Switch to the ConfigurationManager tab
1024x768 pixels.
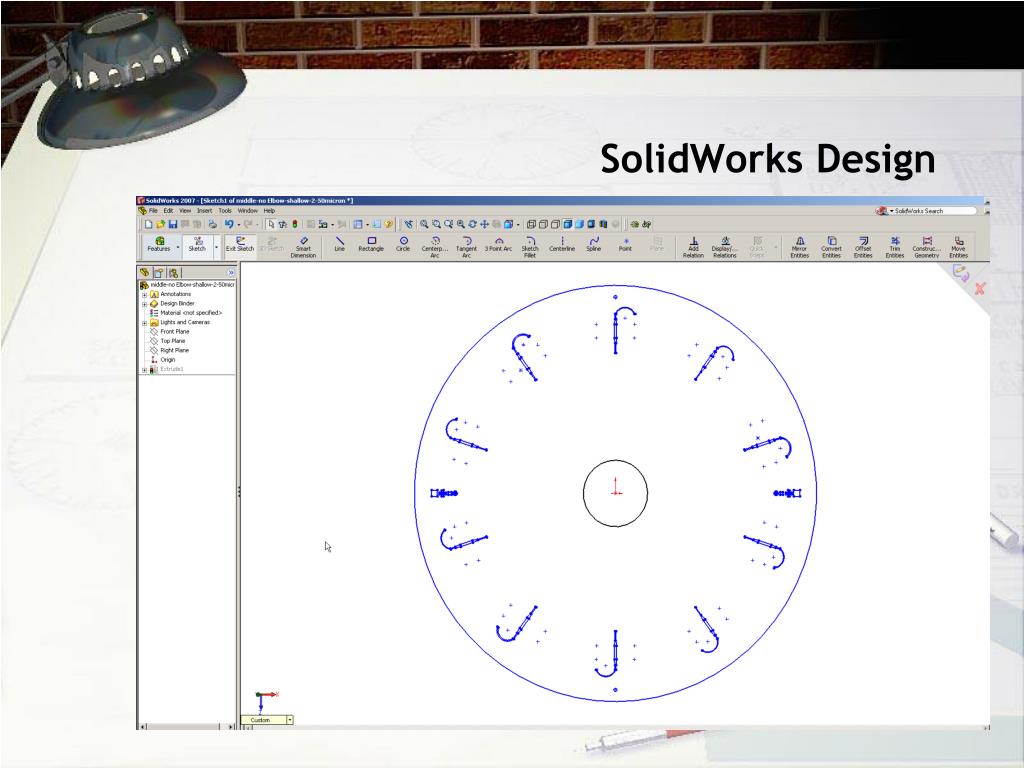pyautogui.click(x=174, y=272)
